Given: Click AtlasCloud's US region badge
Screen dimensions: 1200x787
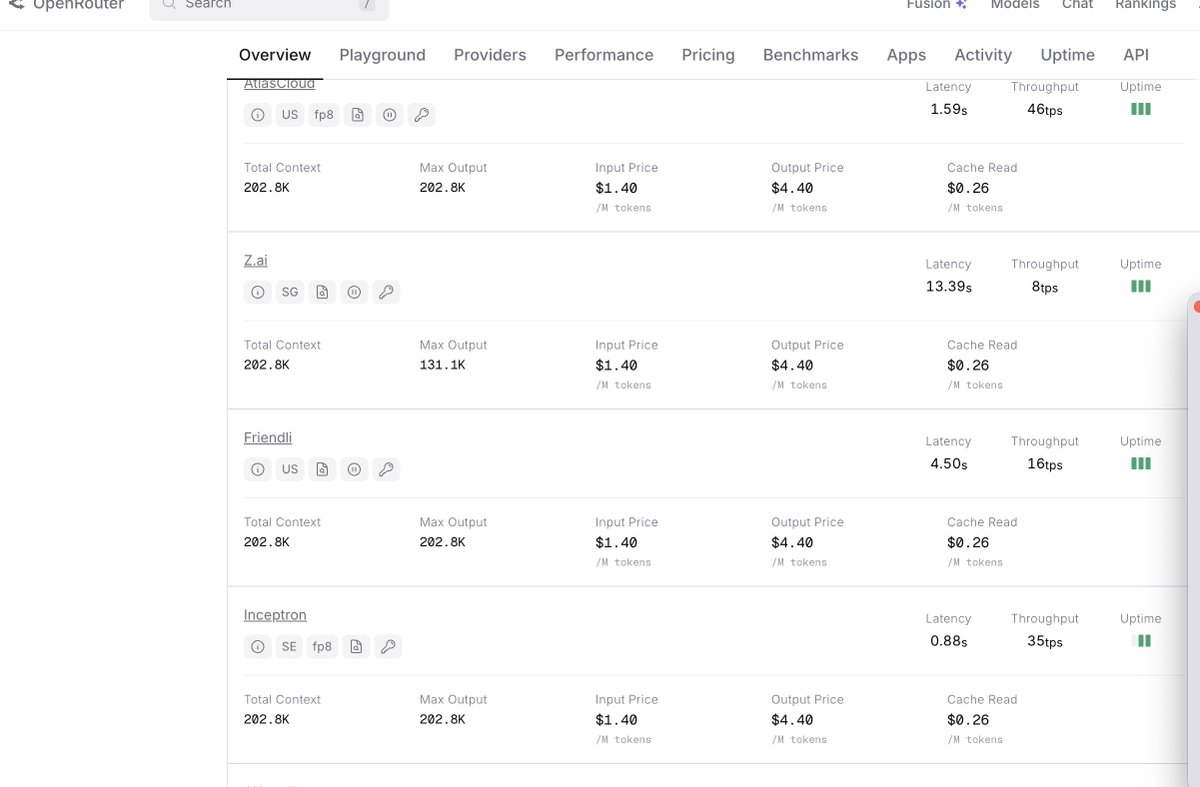Looking at the screenshot, I should [x=290, y=115].
